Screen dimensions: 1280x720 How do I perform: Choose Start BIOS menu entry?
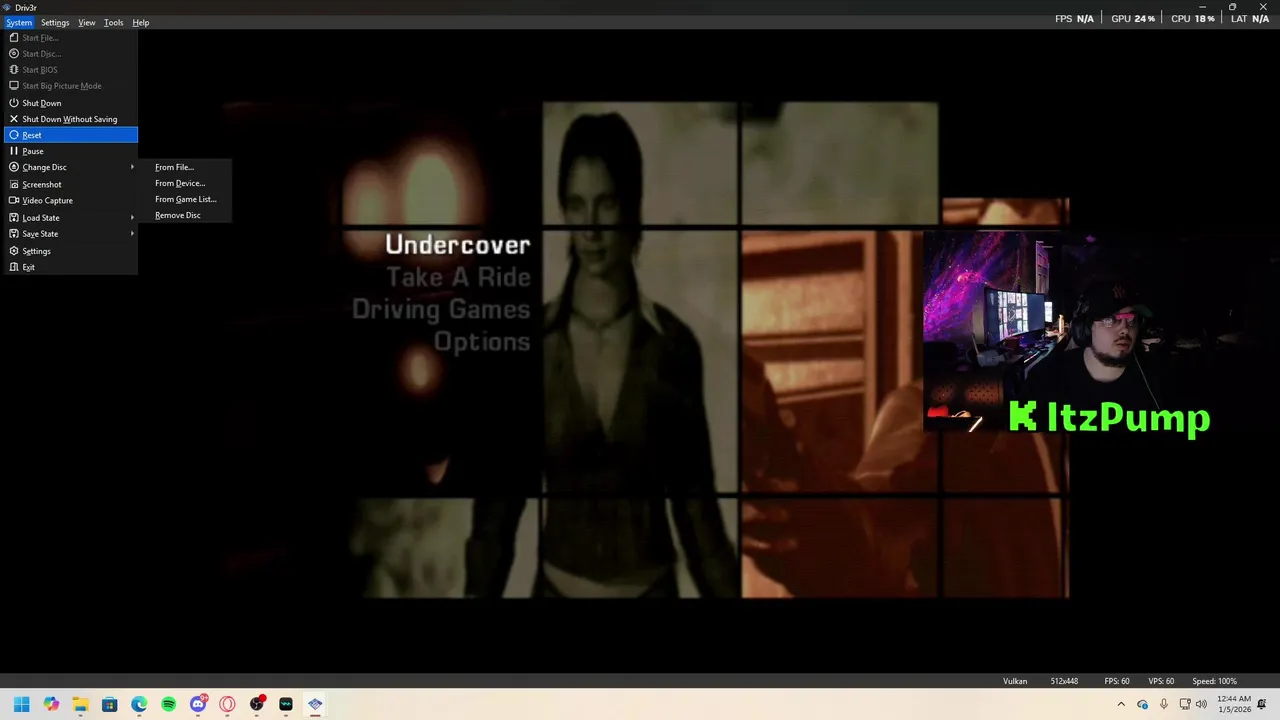[x=70, y=70]
